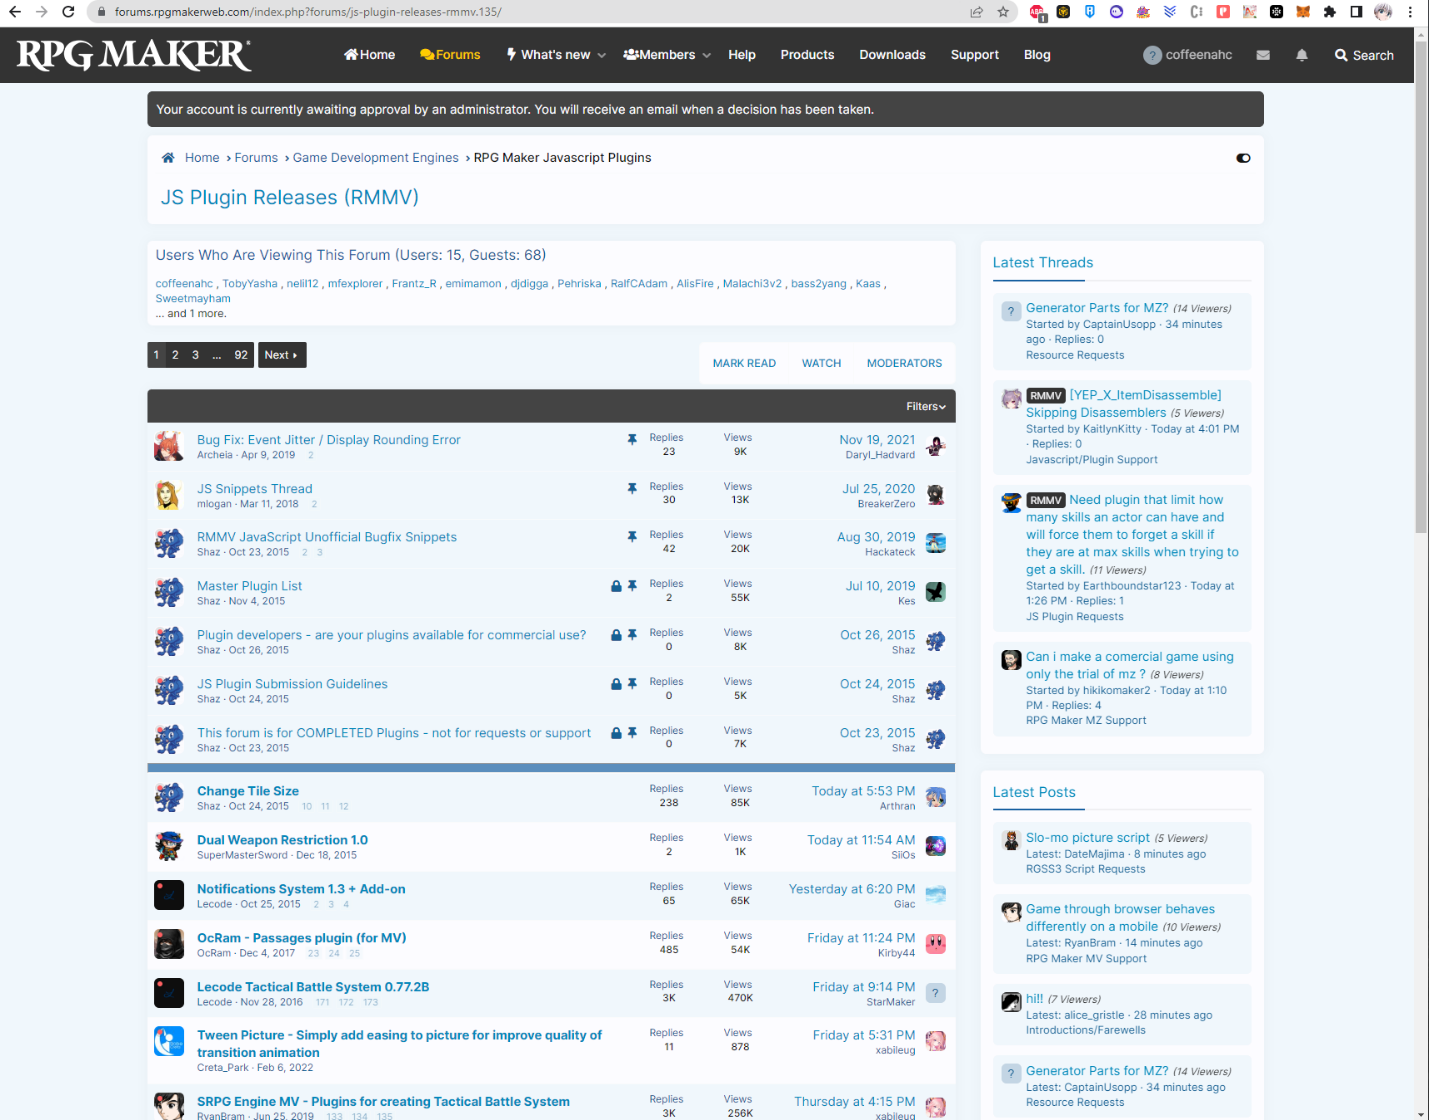Jump to page 92
The width and height of the screenshot is (1429, 1120).
pos(241,355)
